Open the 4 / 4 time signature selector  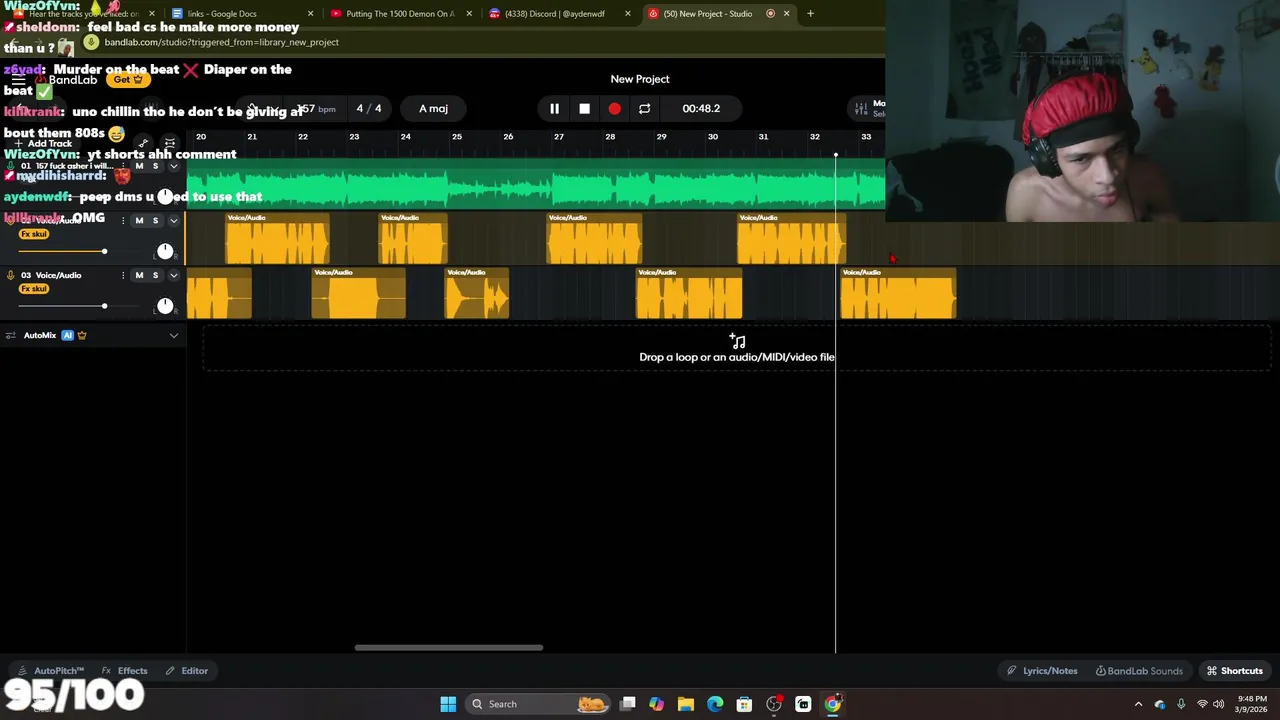[369, 108]
